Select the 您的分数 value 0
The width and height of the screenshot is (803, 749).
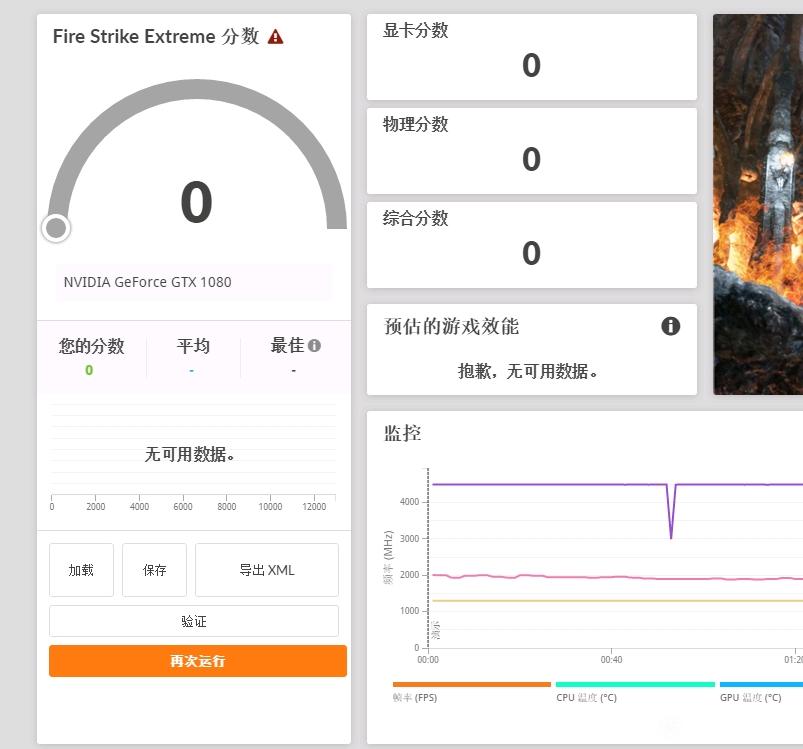point(89,370)
